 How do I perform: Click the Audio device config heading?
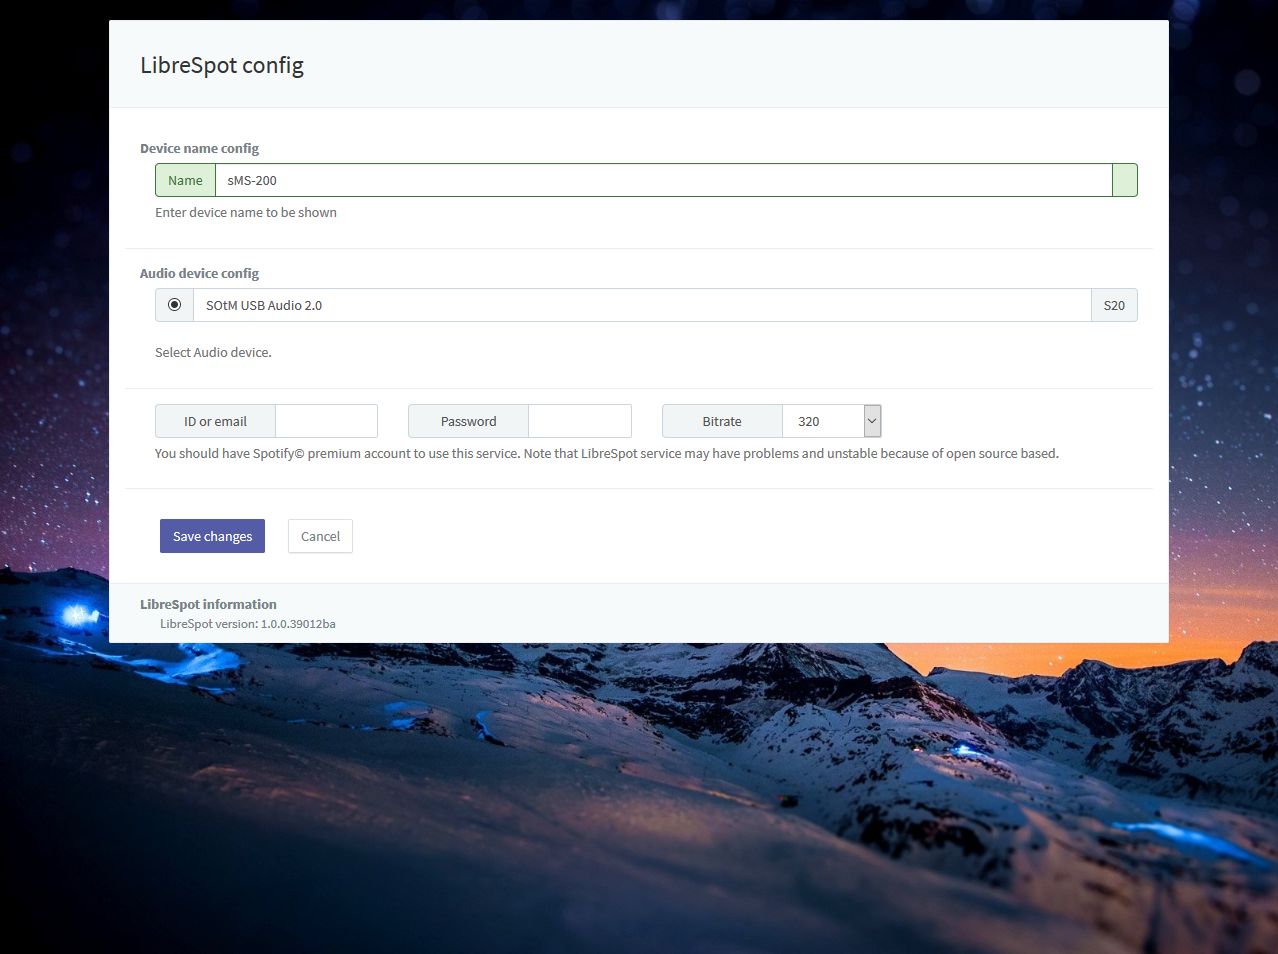point(199,273)
